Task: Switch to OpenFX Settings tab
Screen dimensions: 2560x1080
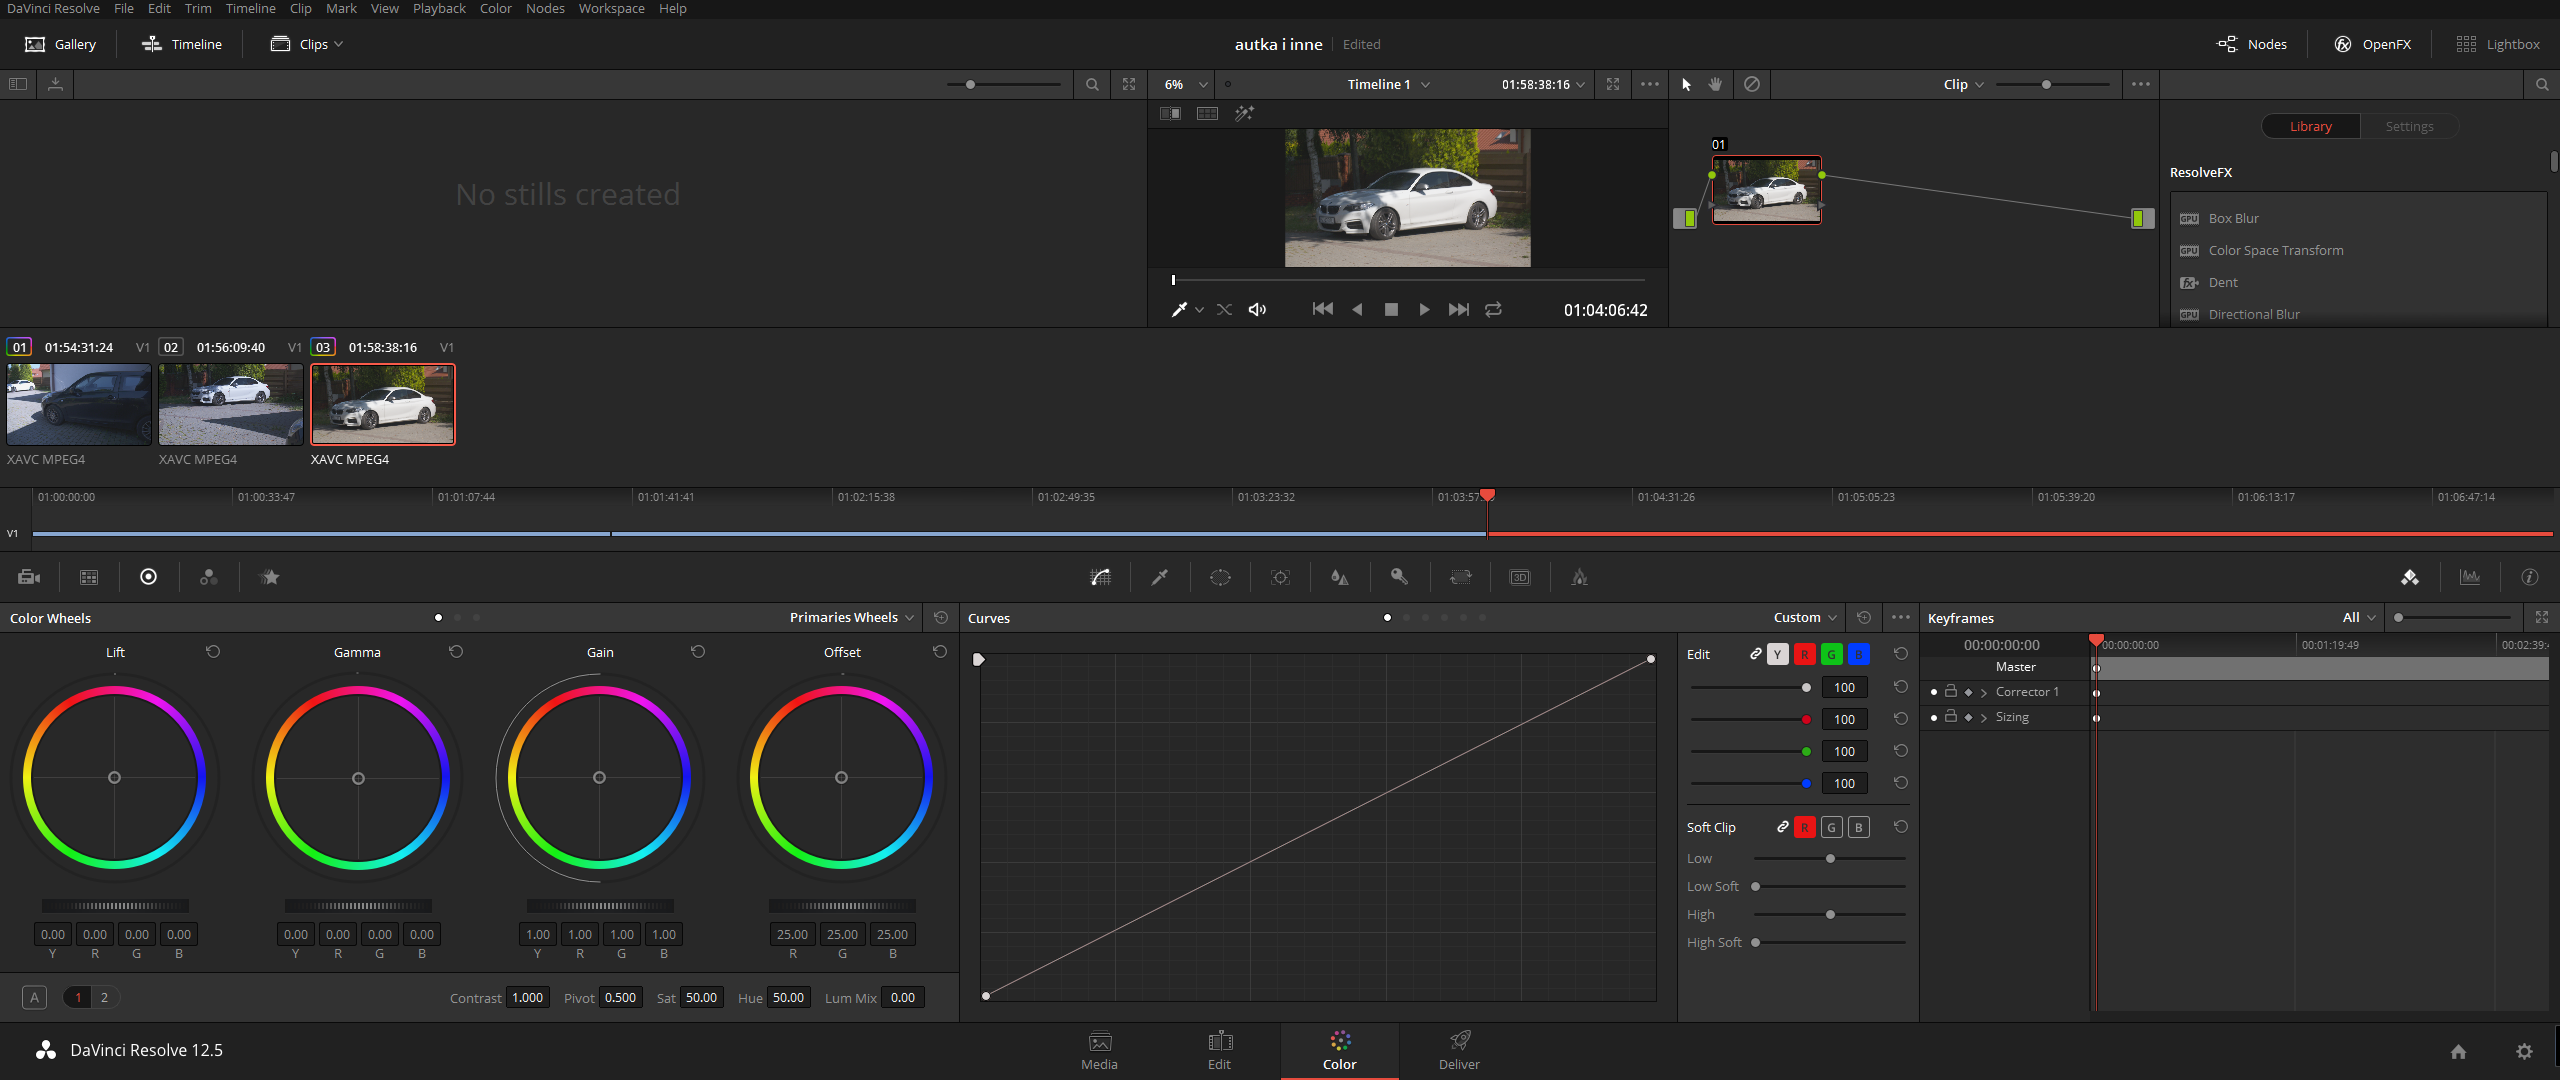Action: [x=2409, y=127]
